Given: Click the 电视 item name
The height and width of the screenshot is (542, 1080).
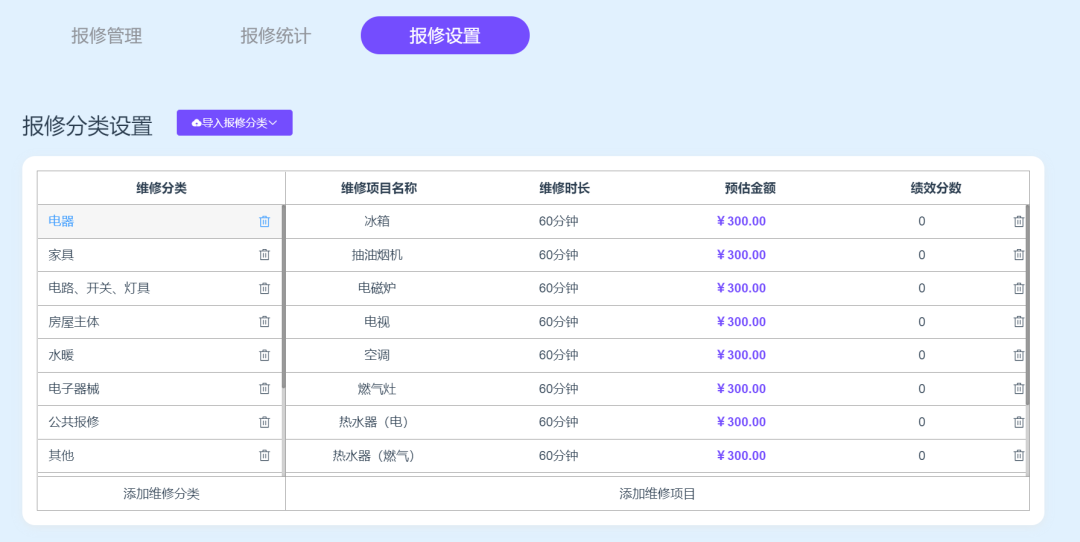Looking at the screenshot, I should pos(377,322).
